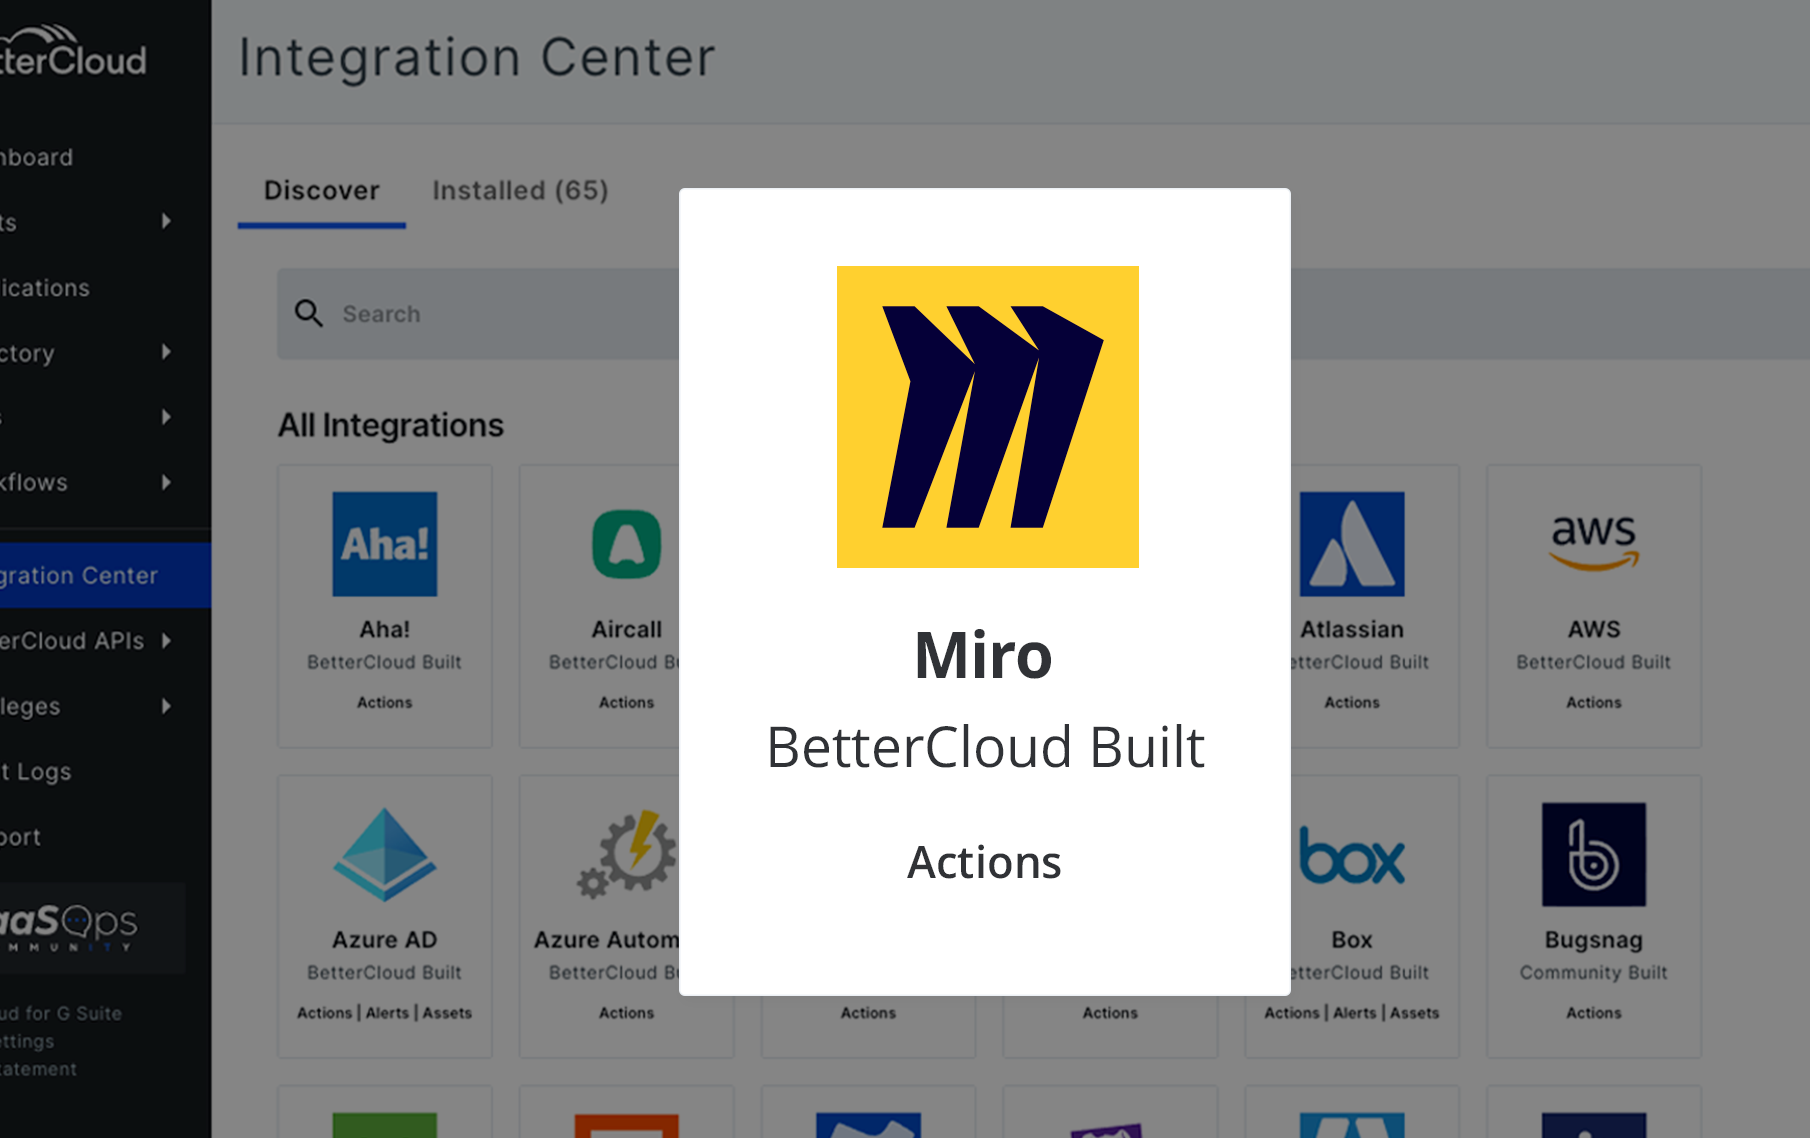Click Community Built under Bugsnag
Viewport: 1810px width, 1138px height.
pyautogui.click(x=1594, y=972)
